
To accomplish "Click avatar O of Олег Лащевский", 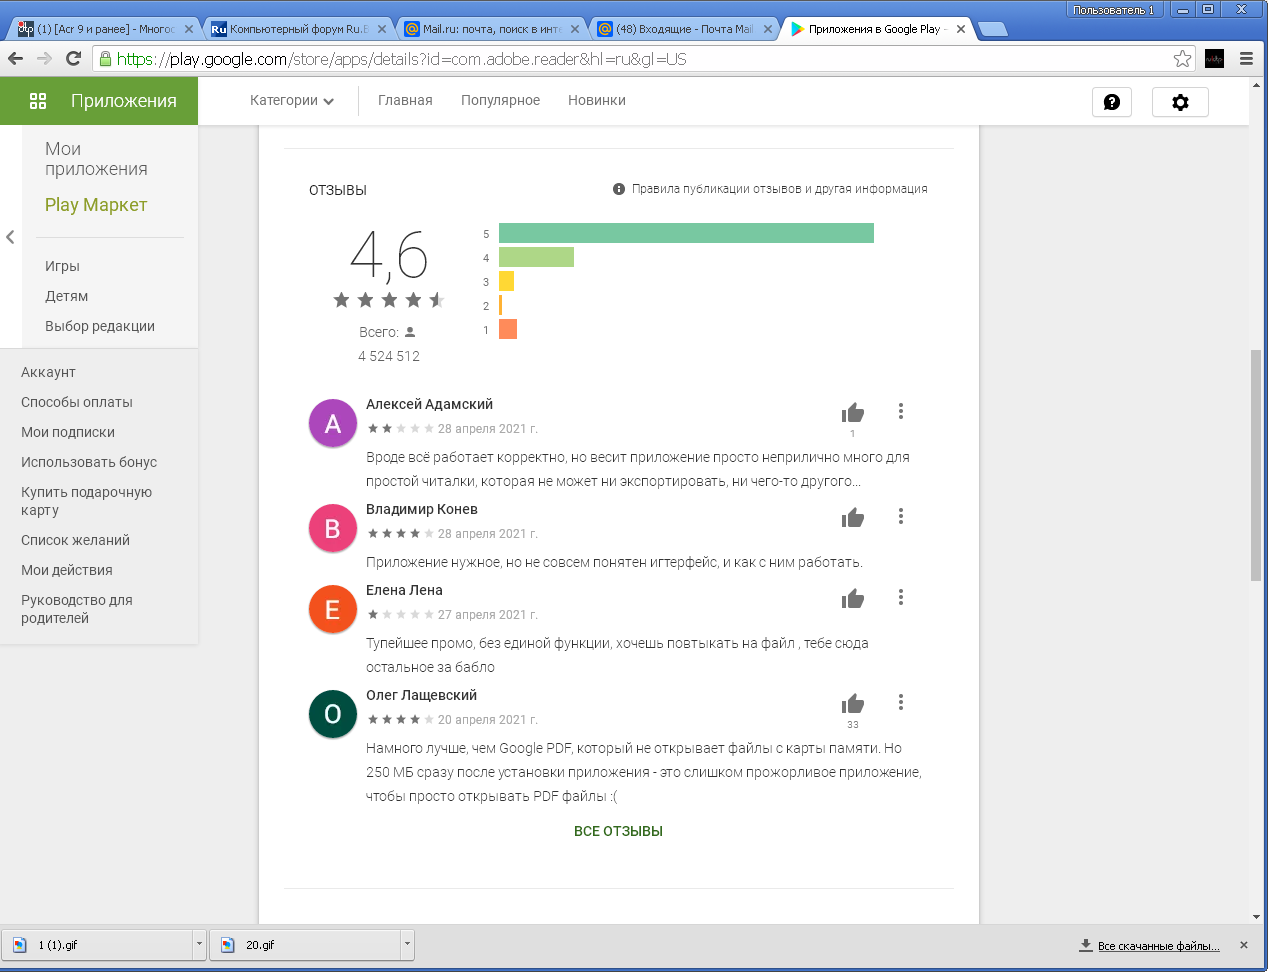I will 333,714.
